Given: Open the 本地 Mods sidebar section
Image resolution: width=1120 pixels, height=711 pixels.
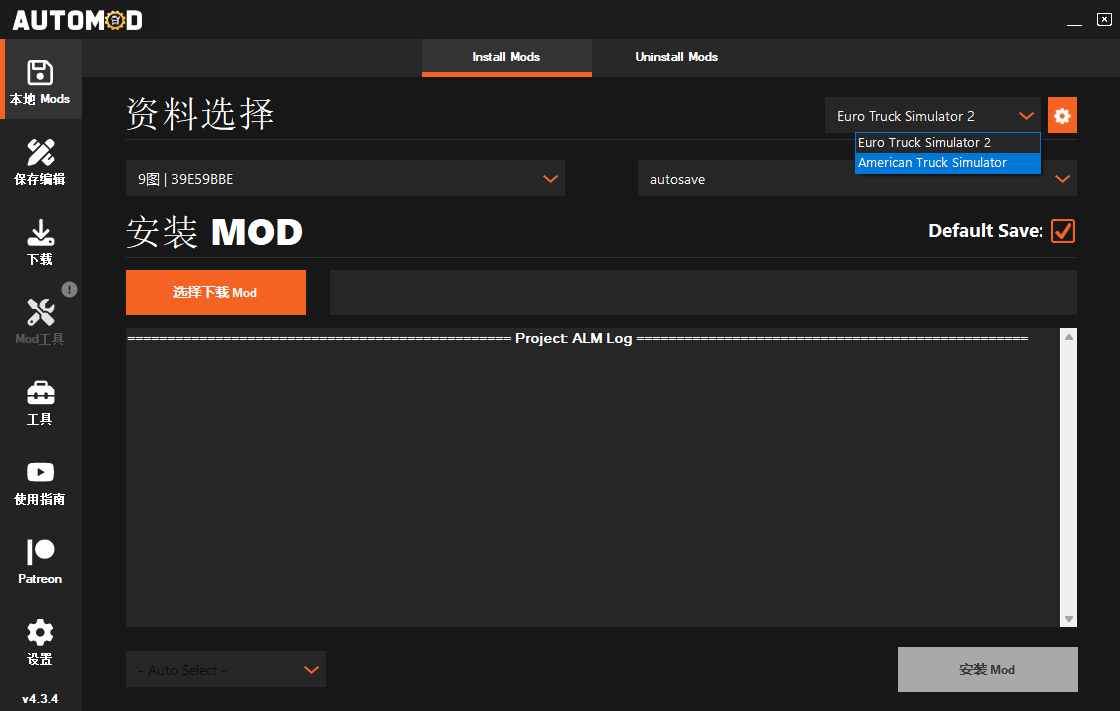Looking at the screenshot, I should [40, 79].
